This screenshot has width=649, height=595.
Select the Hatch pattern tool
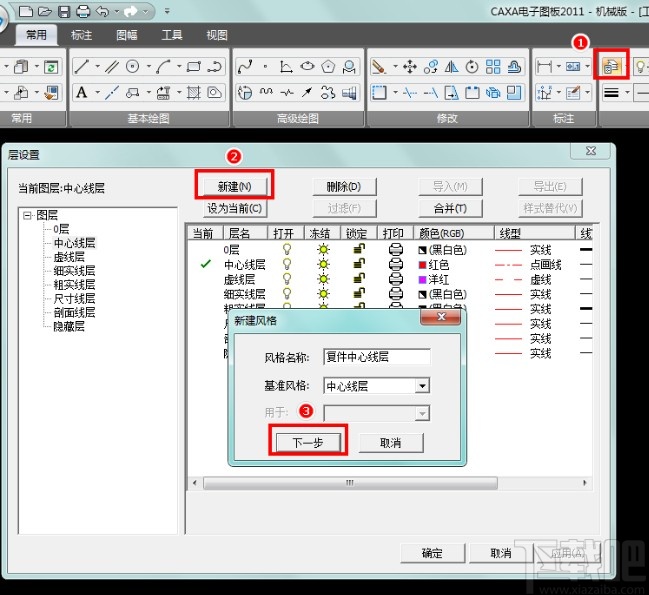click(x=194, y=92)
